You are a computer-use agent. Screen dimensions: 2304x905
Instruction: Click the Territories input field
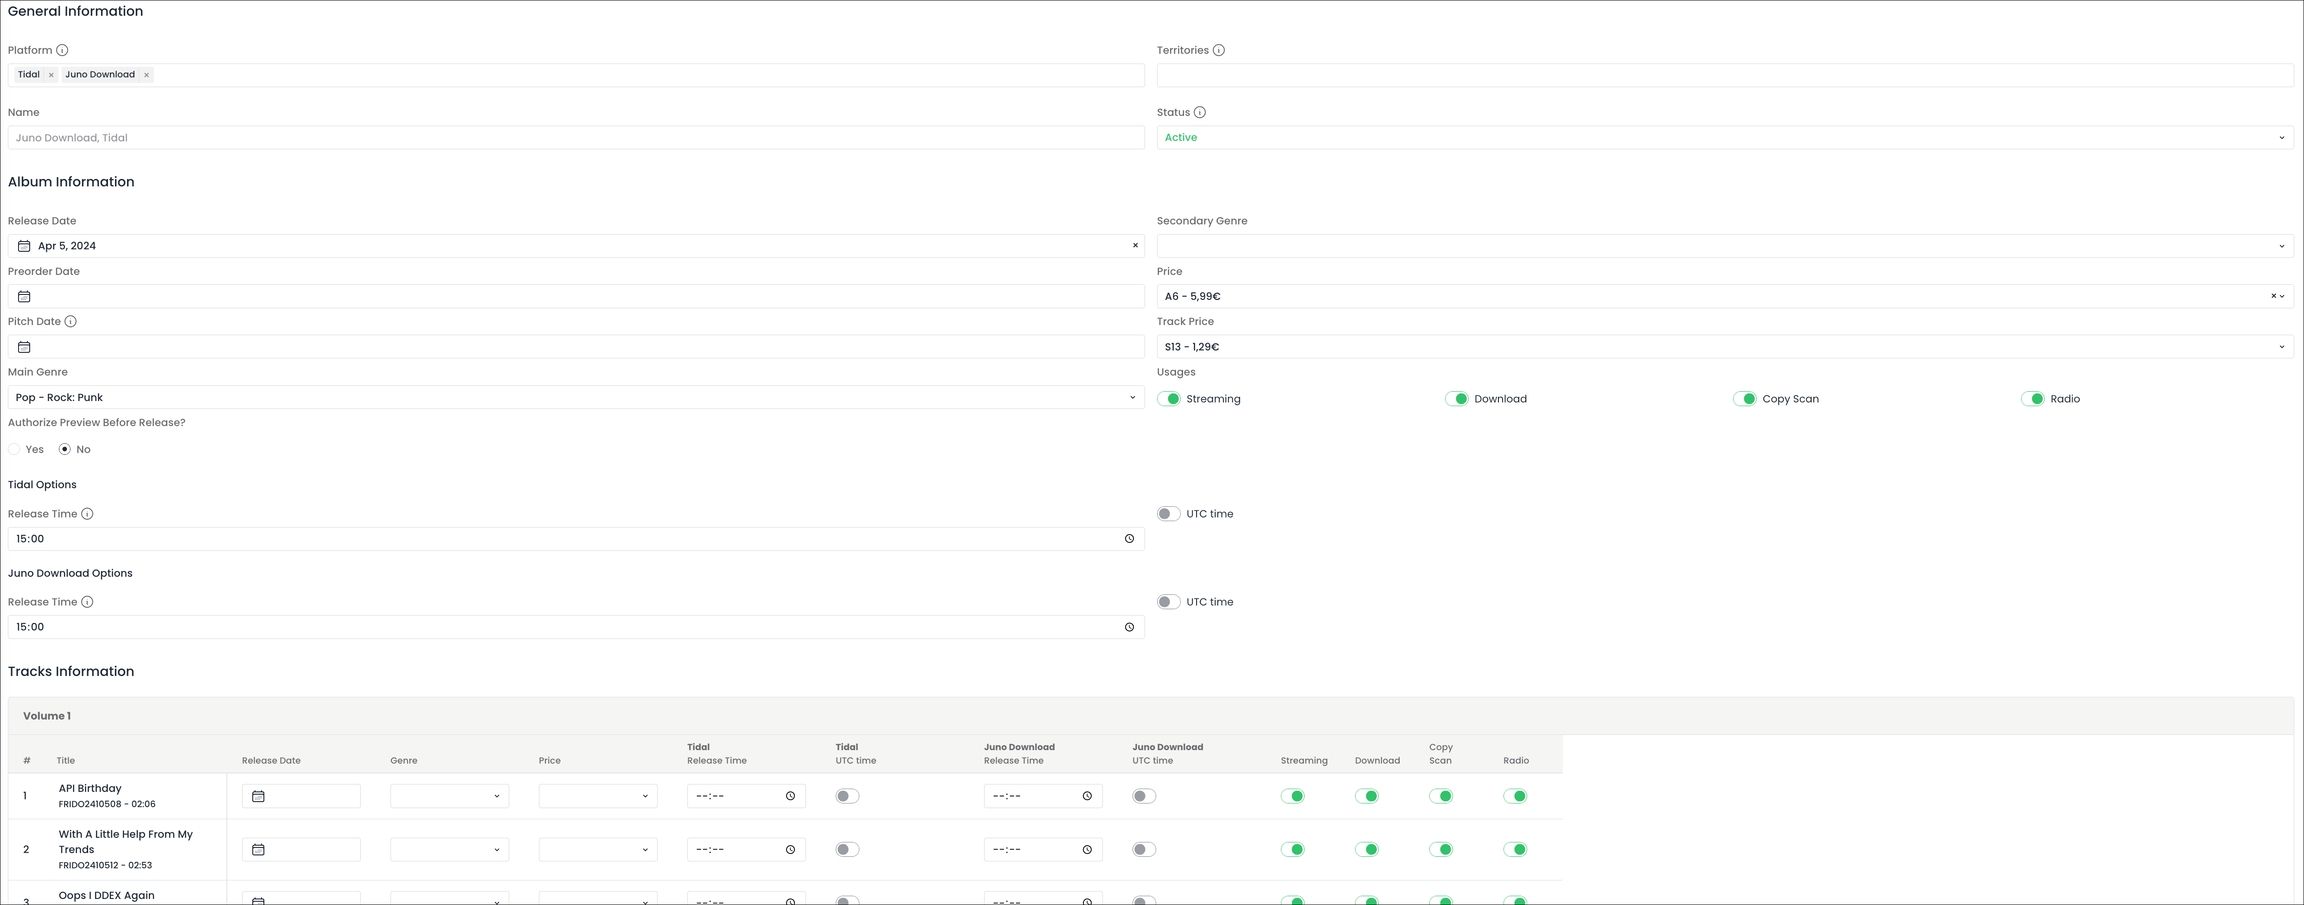(1725, 75)
